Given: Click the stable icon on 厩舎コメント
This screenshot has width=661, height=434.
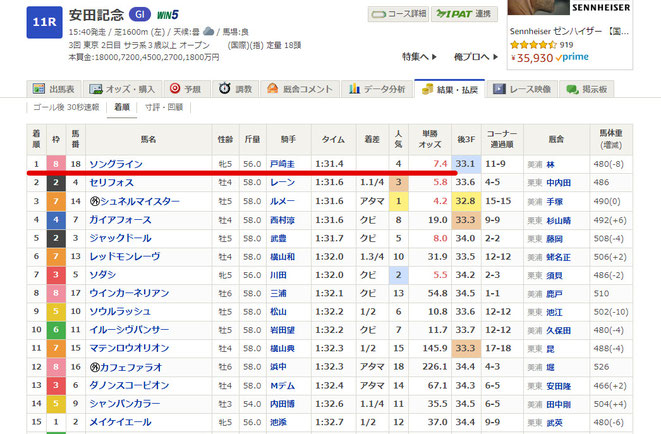Looking at the screenshot, I should click(x=272, y=88).
